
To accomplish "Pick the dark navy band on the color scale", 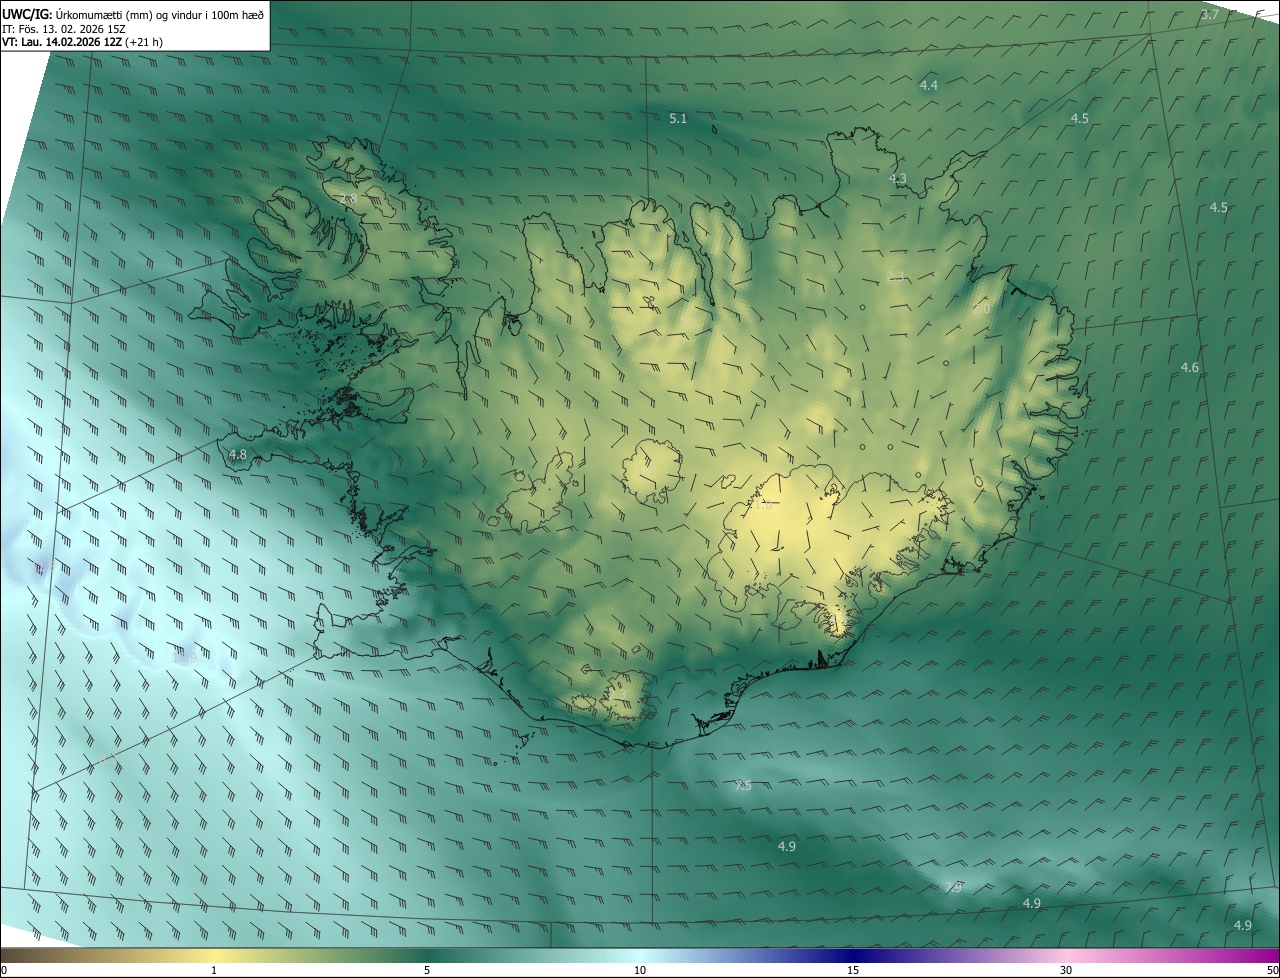I will (853, 955).
